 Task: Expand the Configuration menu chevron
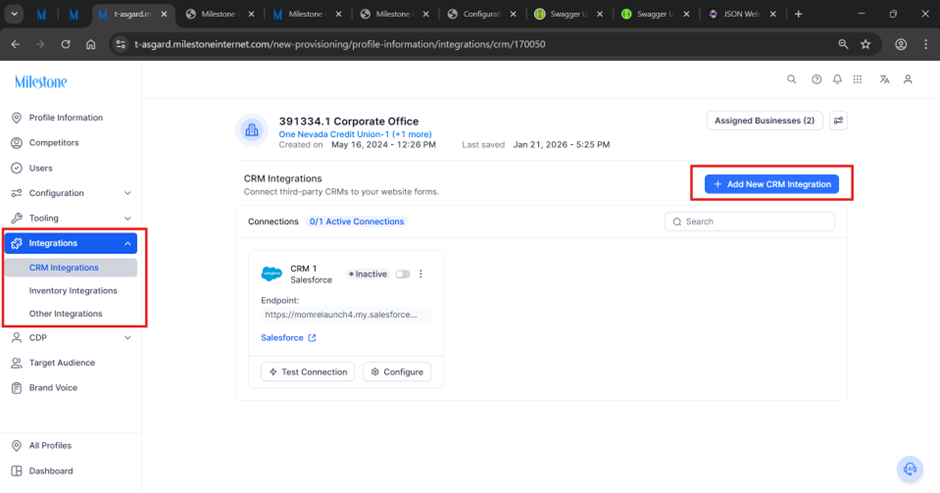pyautogui.click(x=128, y=193)
